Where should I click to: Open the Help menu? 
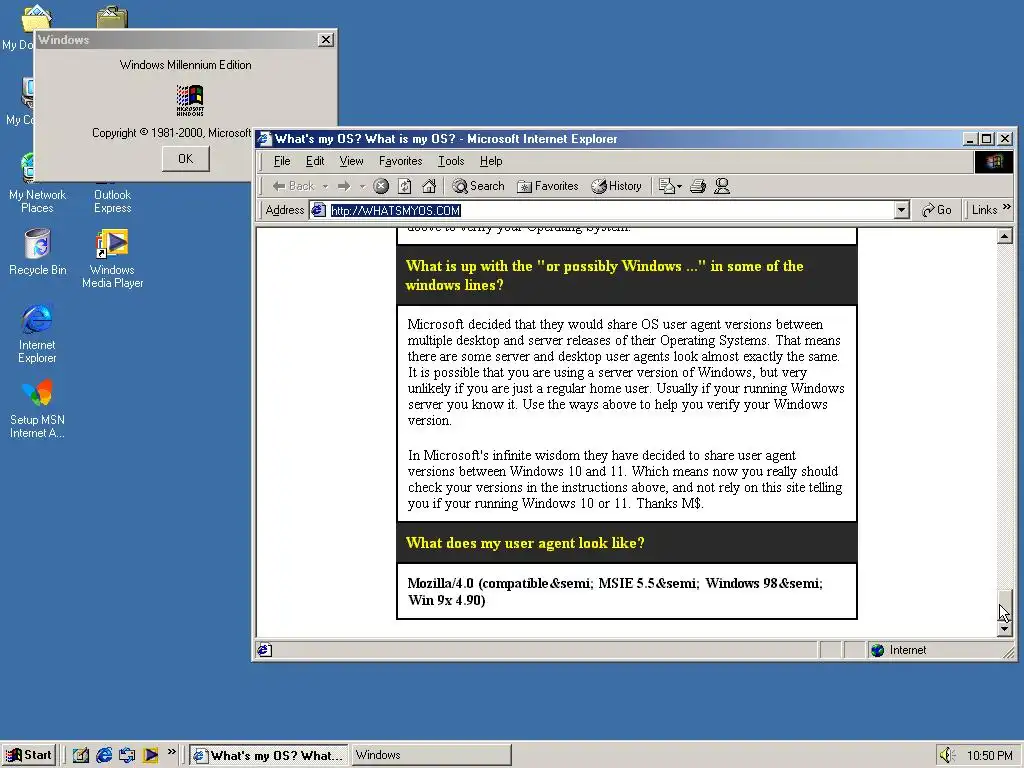[x=491, y=161]
